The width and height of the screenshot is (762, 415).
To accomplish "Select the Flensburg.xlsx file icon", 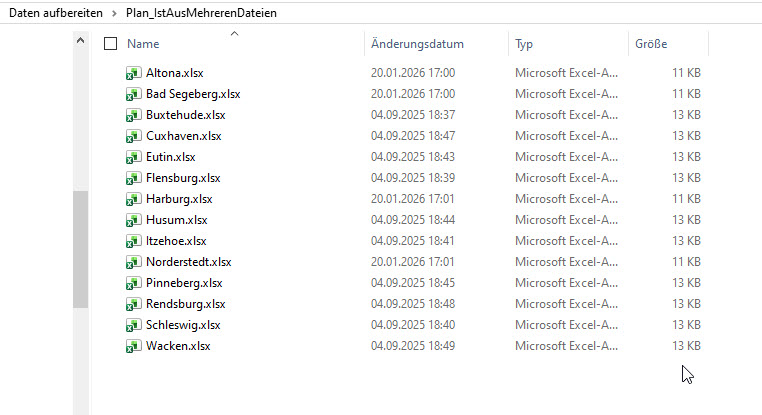I will [133, 178].
